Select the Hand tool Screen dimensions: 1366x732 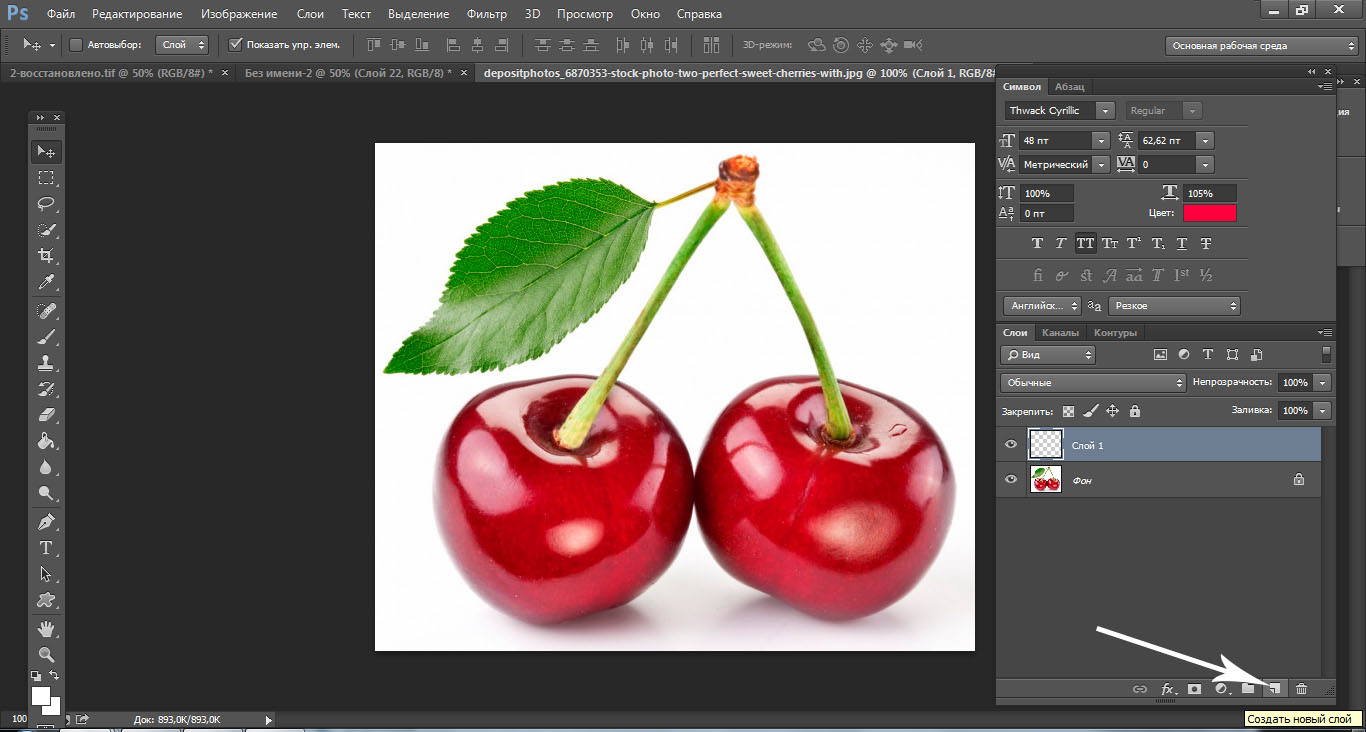click(x=46, y=629)
